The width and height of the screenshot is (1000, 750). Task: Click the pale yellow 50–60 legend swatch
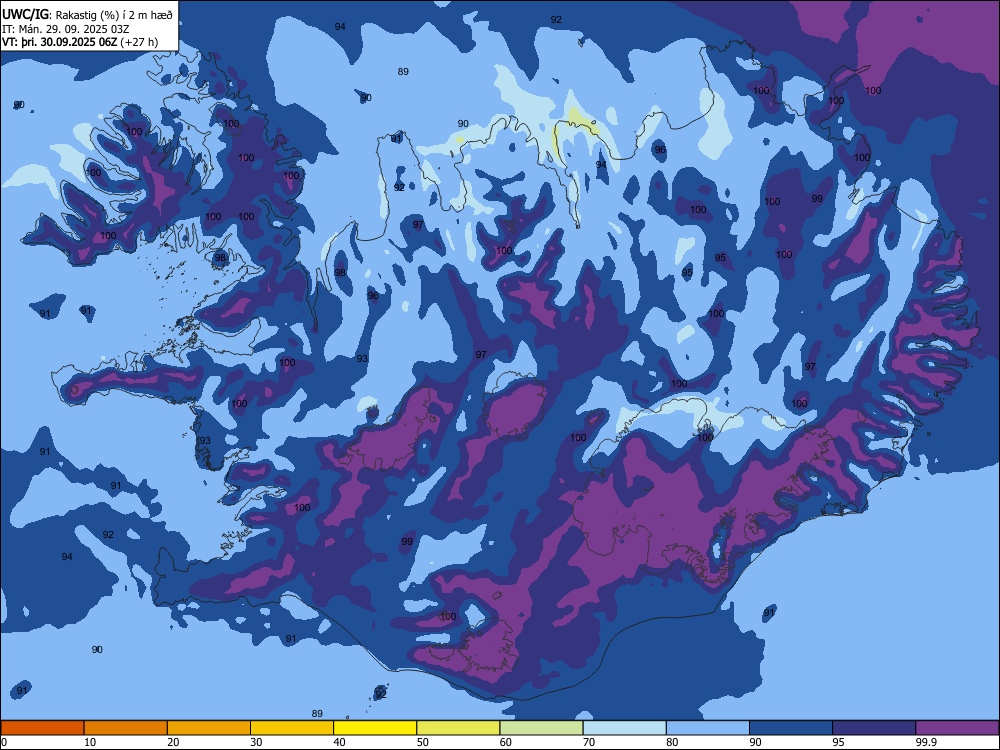[x=459, y=728]
